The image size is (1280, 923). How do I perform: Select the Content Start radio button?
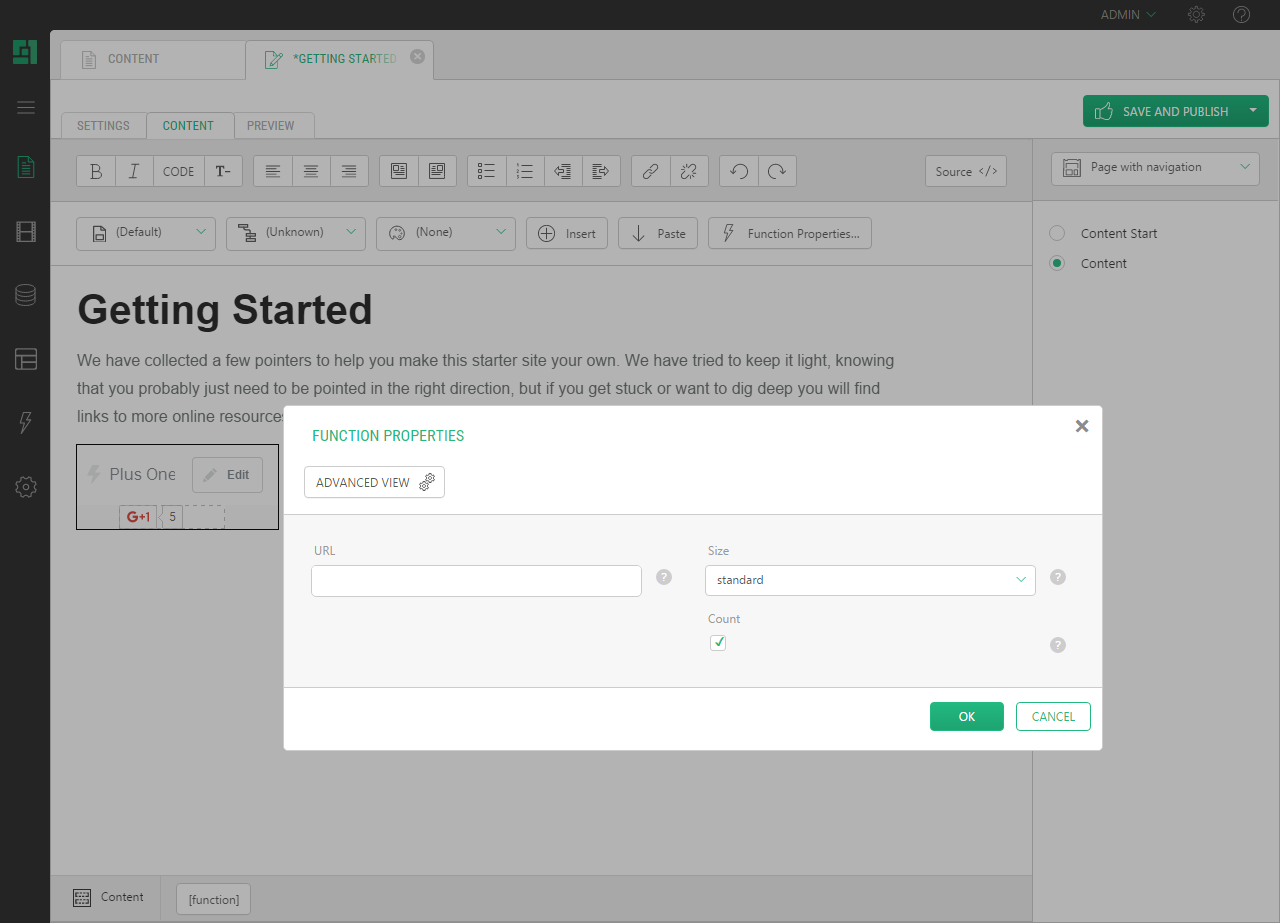coord(1057,233)
